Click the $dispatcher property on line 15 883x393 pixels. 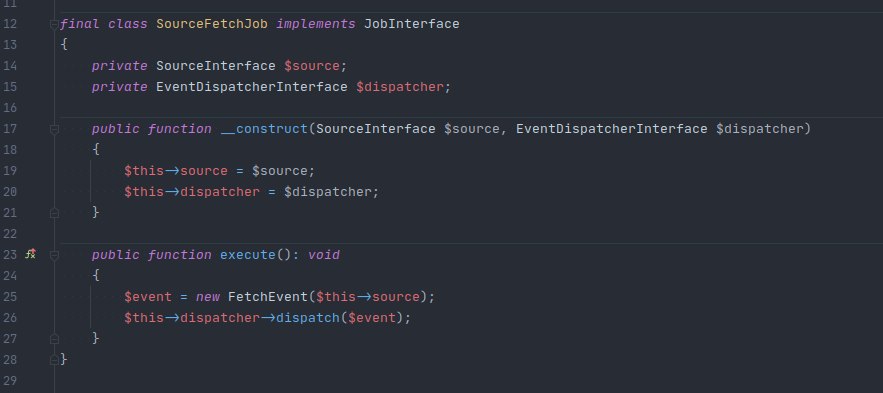(x=400, y=87)
